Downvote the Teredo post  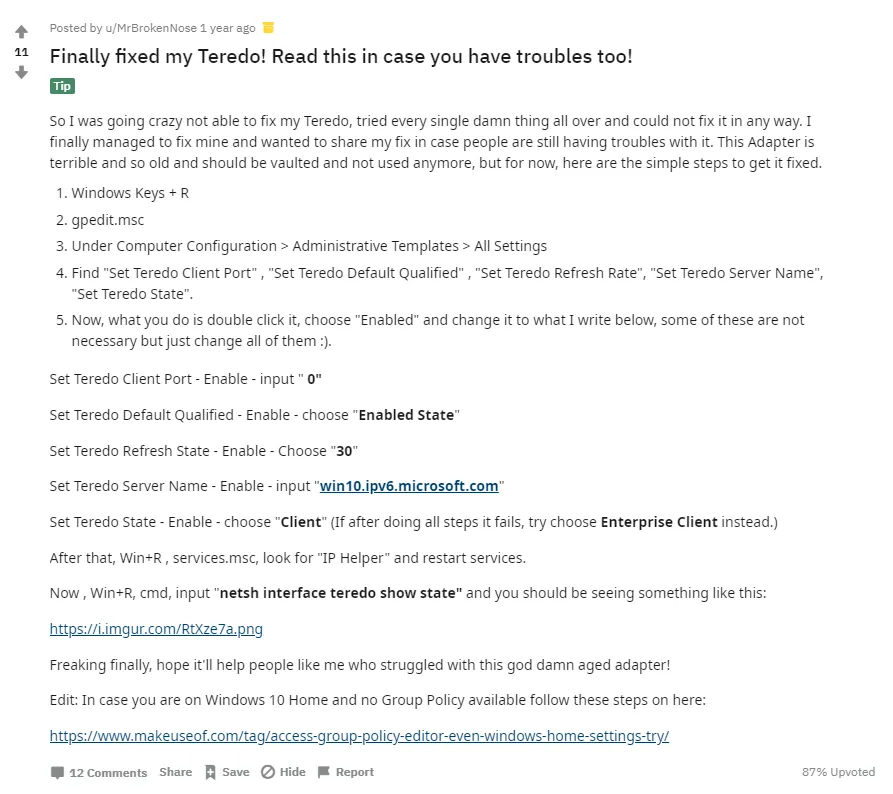click(21, 72)
